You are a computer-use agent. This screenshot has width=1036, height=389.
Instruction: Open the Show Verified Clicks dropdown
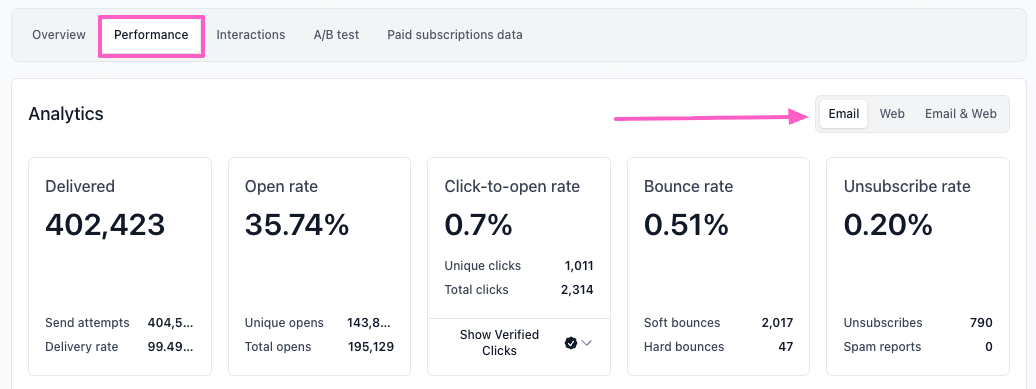[519, 343]
